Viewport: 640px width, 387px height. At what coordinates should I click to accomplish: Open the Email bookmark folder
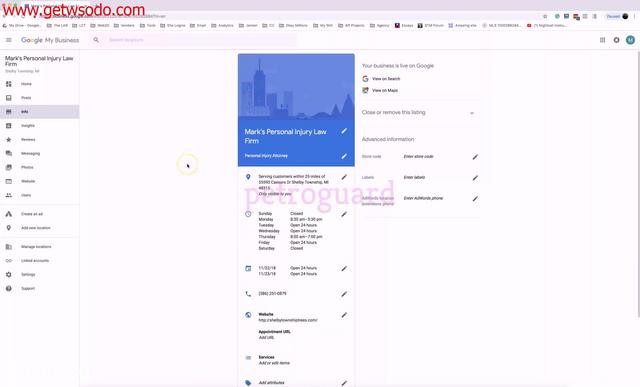pyautogui.click(x=198, y=25)
